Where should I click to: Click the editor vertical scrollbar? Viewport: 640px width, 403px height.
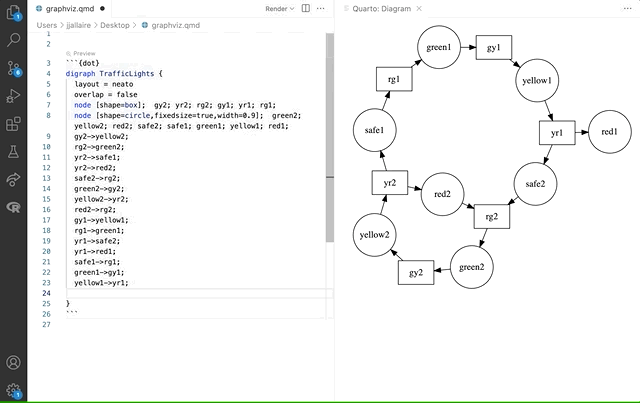pos(330,140)
